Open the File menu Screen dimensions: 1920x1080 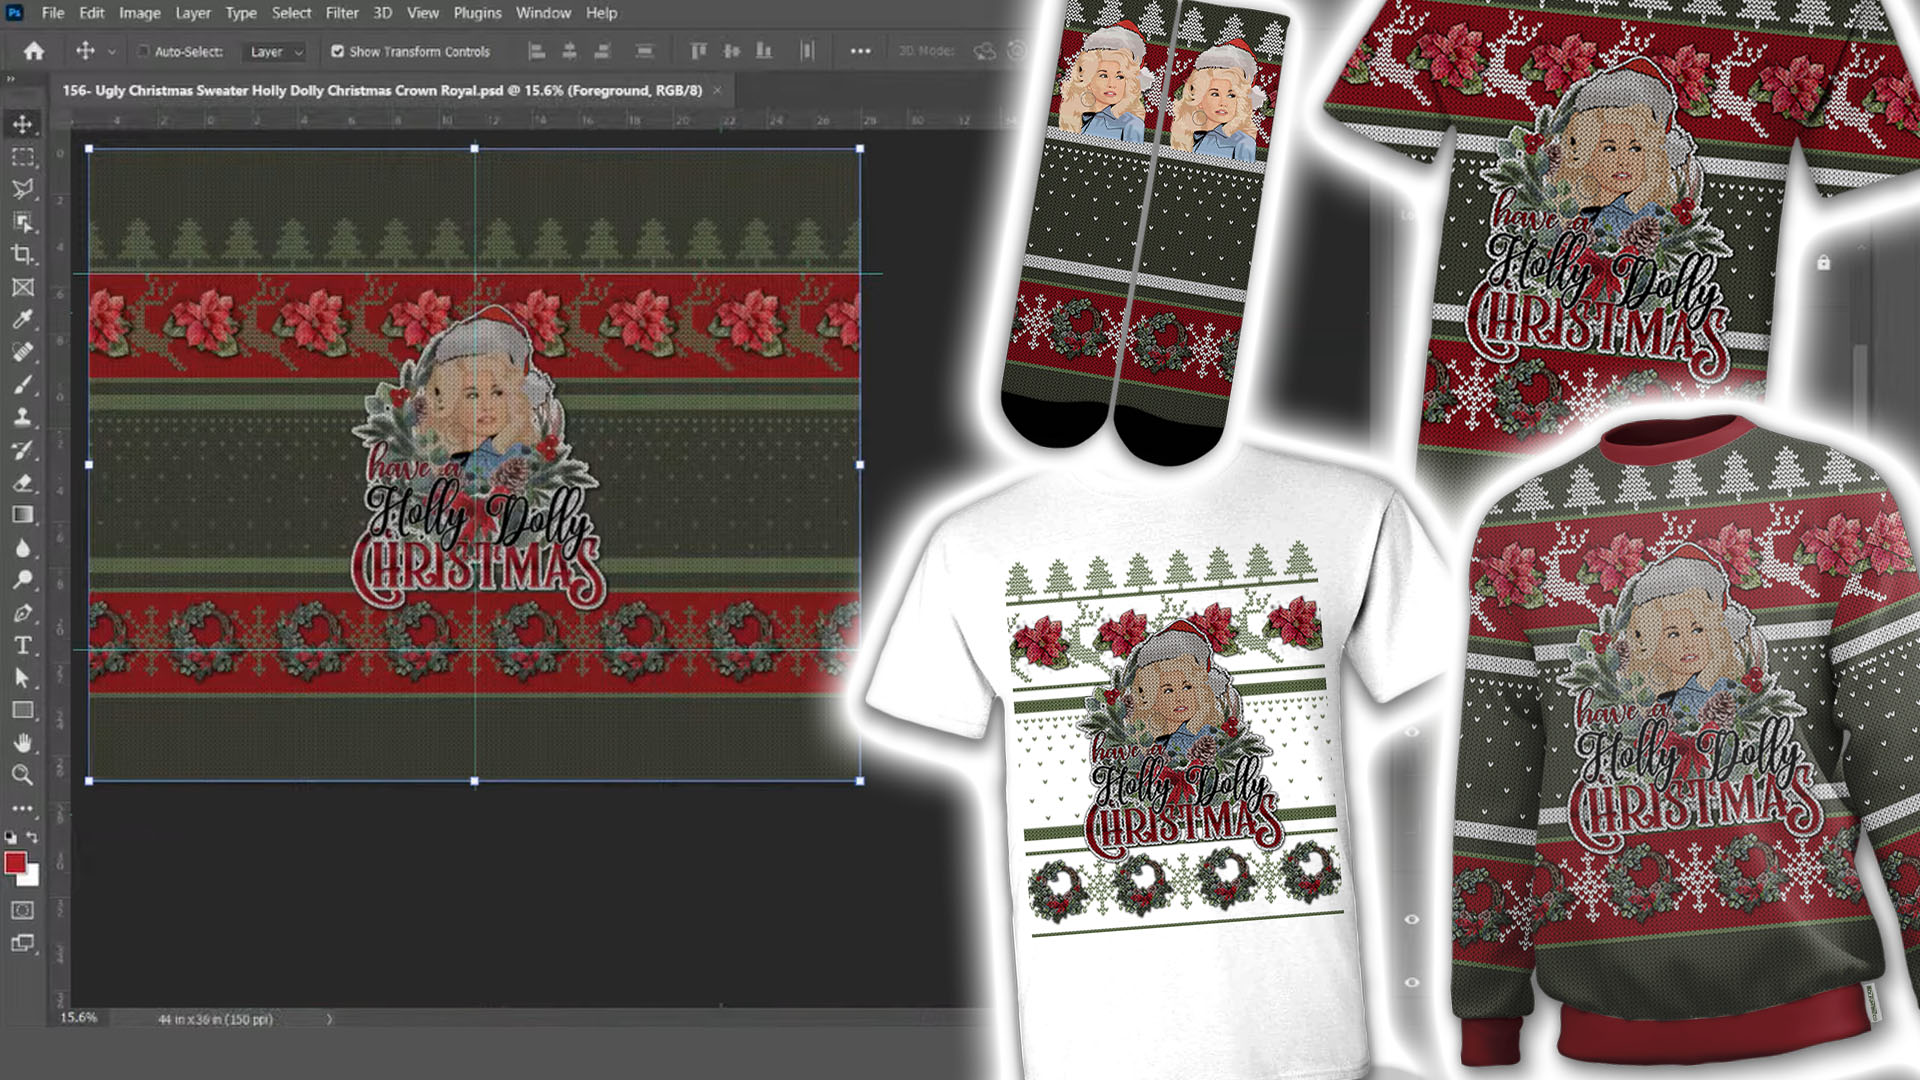[53, 13]
